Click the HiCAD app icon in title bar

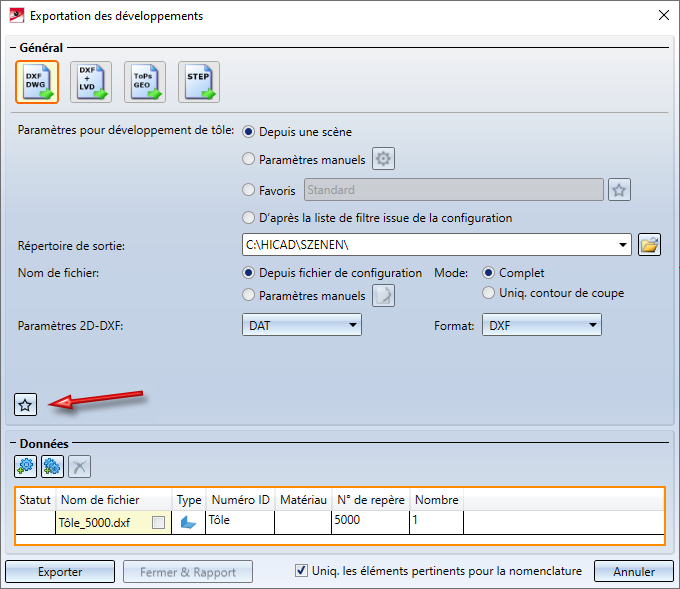pos(16,16)
